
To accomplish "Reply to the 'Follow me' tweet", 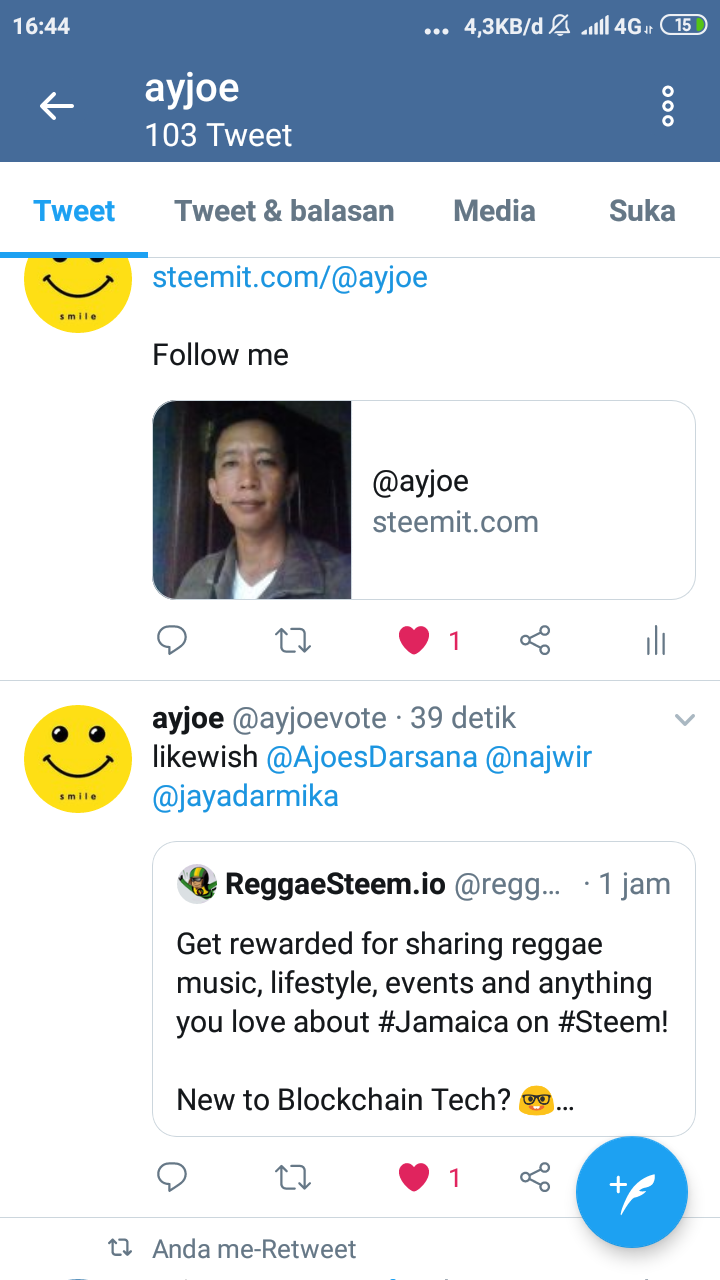I will pyautogui.click(x=172, y=640).
